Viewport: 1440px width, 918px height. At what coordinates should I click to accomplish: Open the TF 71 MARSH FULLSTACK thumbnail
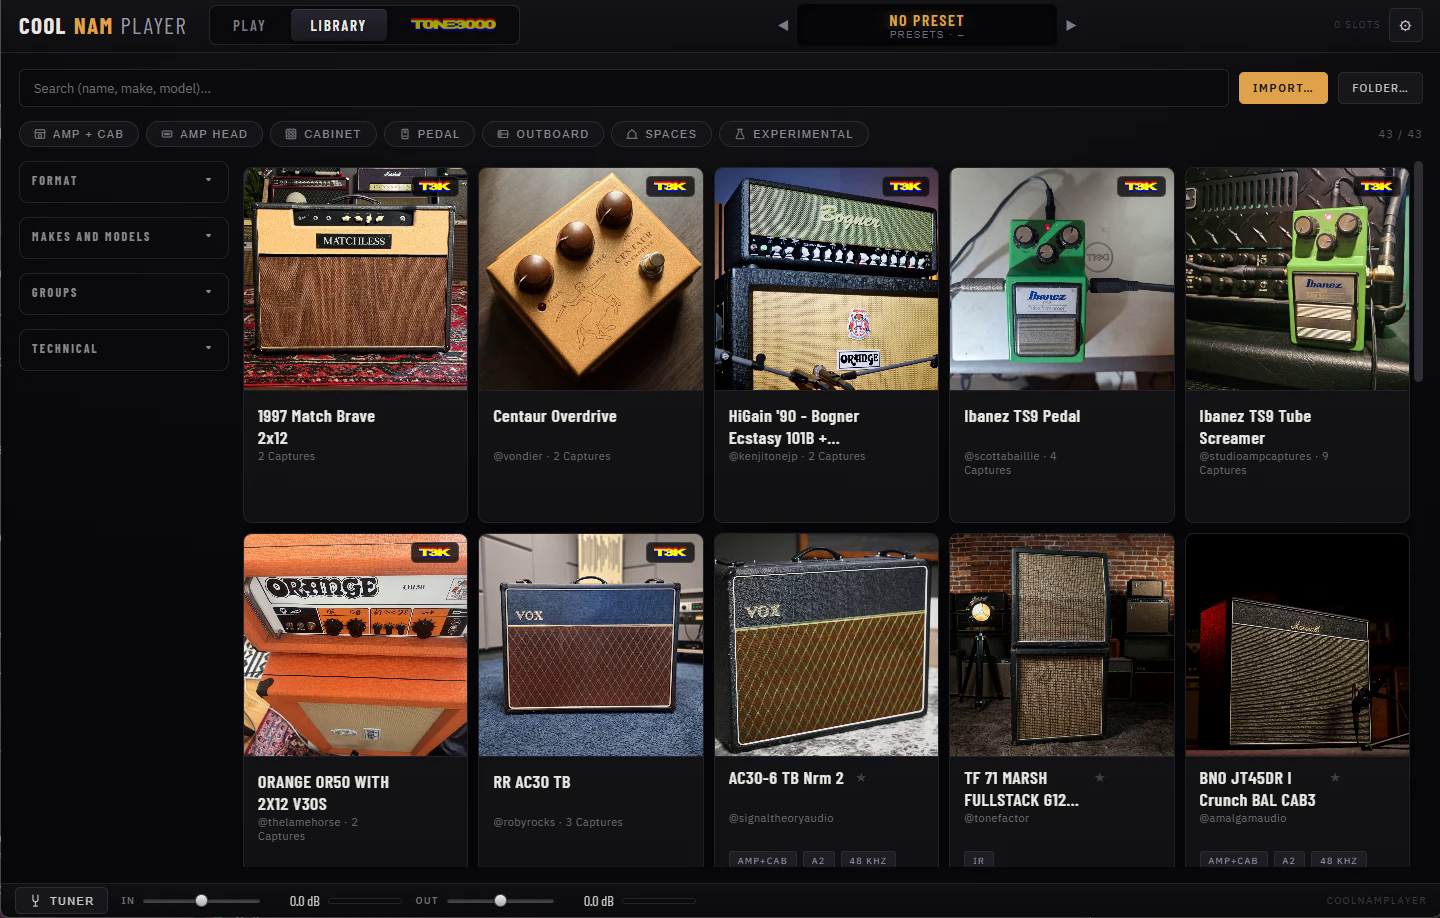1062,645
